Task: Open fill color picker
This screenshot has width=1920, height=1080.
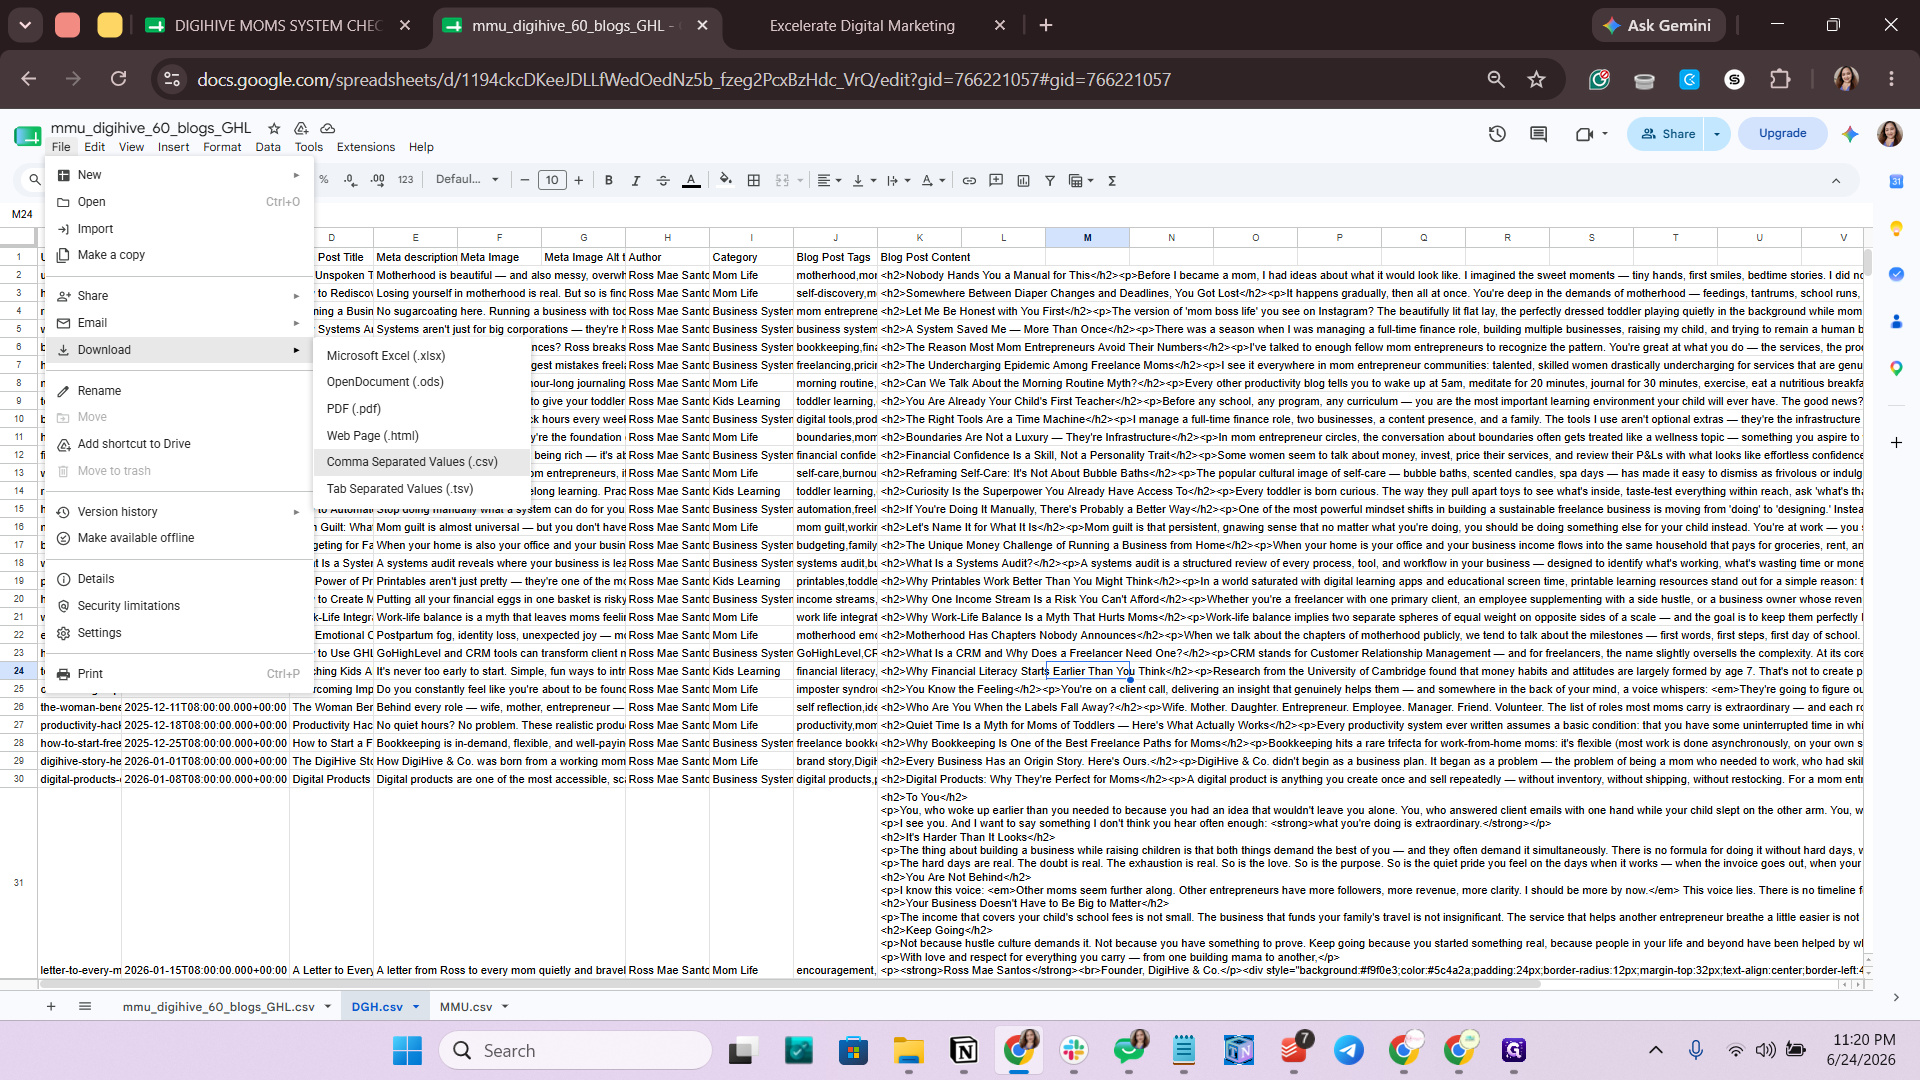Action: [x=726, y=180]
